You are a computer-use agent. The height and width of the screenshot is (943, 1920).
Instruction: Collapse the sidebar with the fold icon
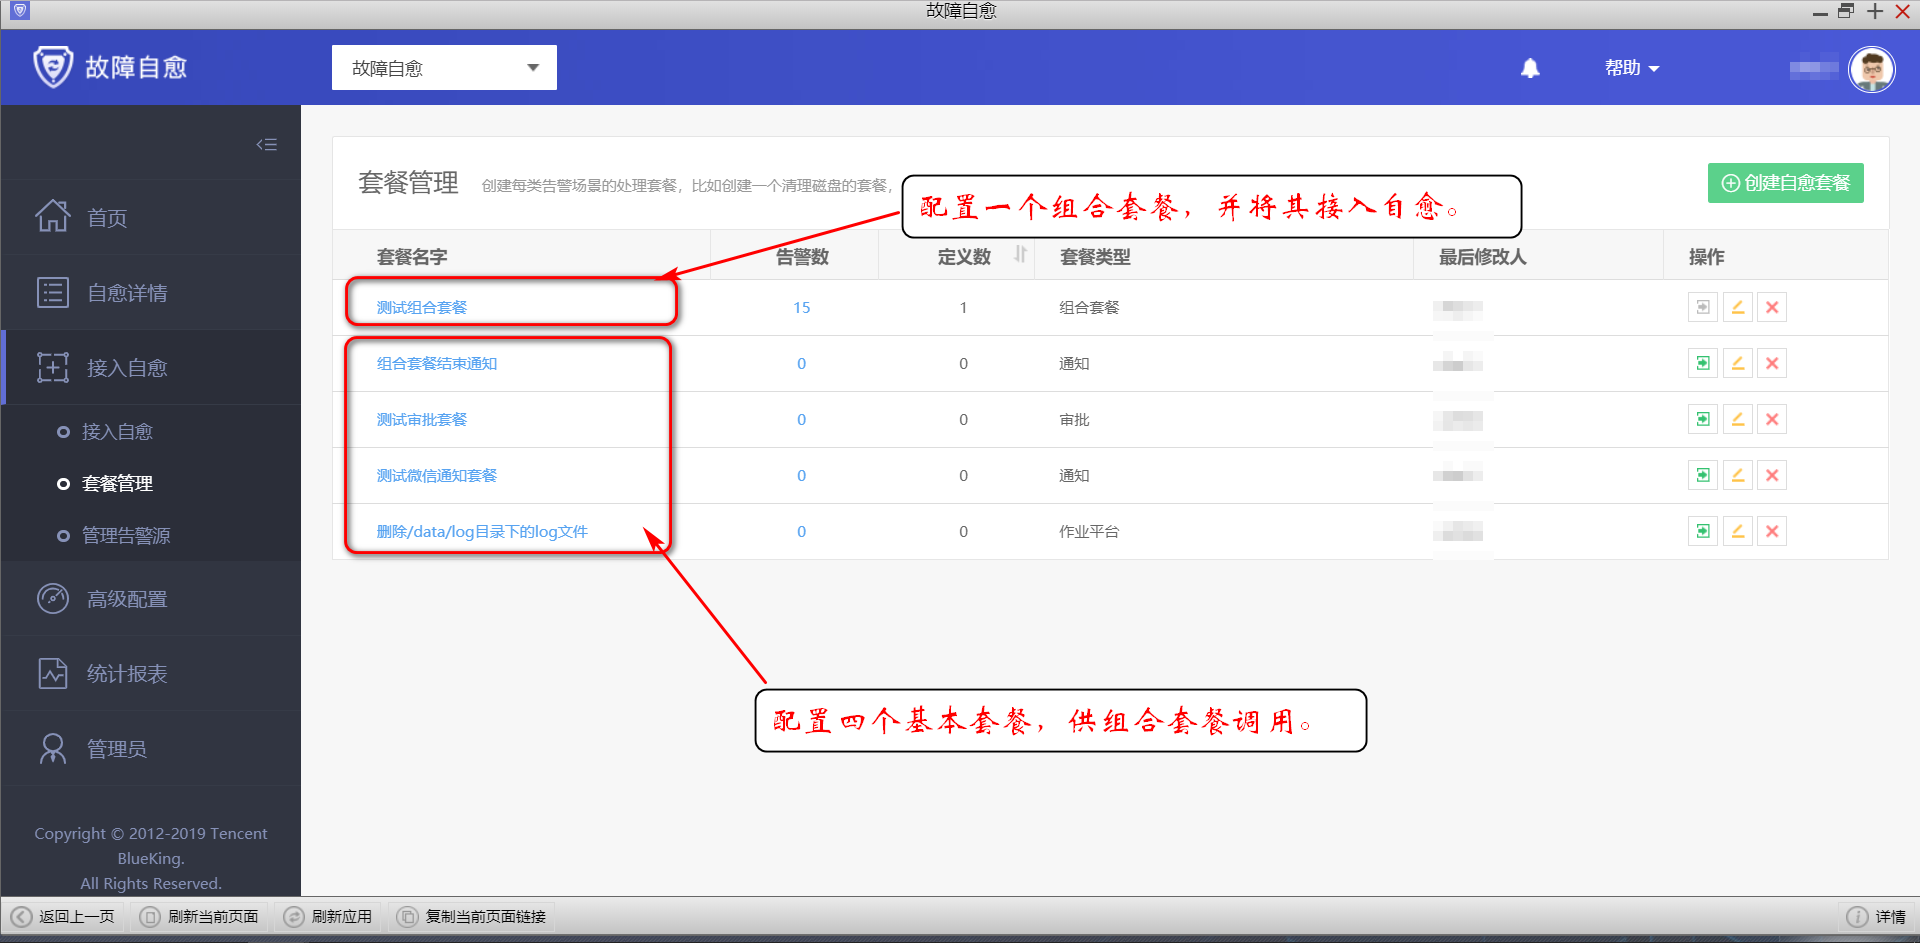[x=266, y=144]
